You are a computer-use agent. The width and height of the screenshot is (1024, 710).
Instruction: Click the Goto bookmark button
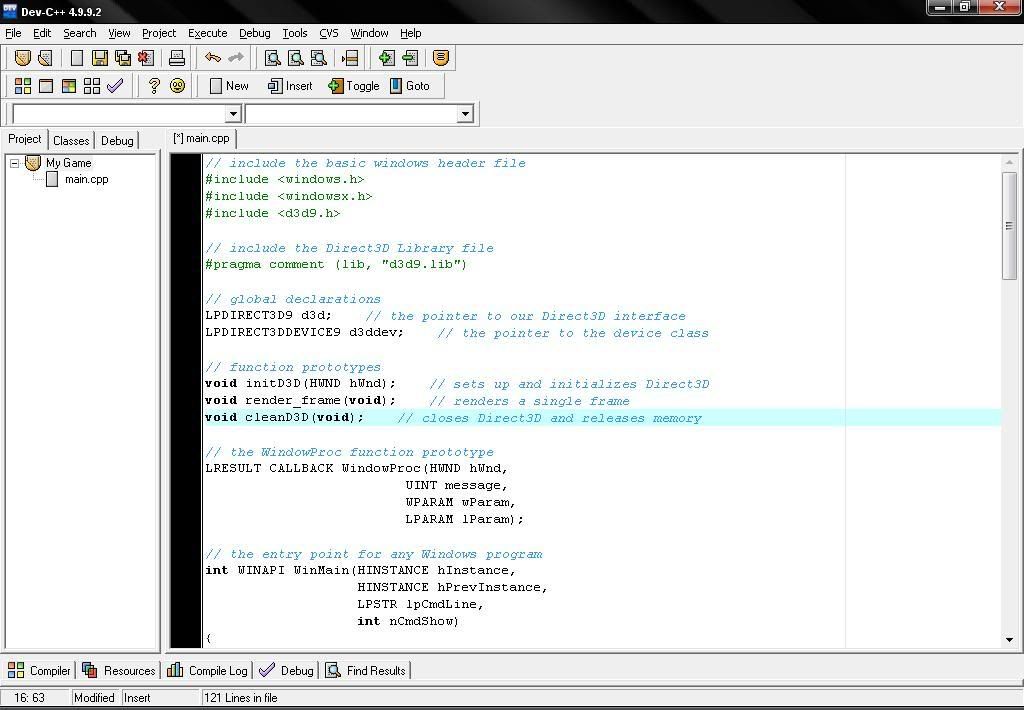point(409,86)
